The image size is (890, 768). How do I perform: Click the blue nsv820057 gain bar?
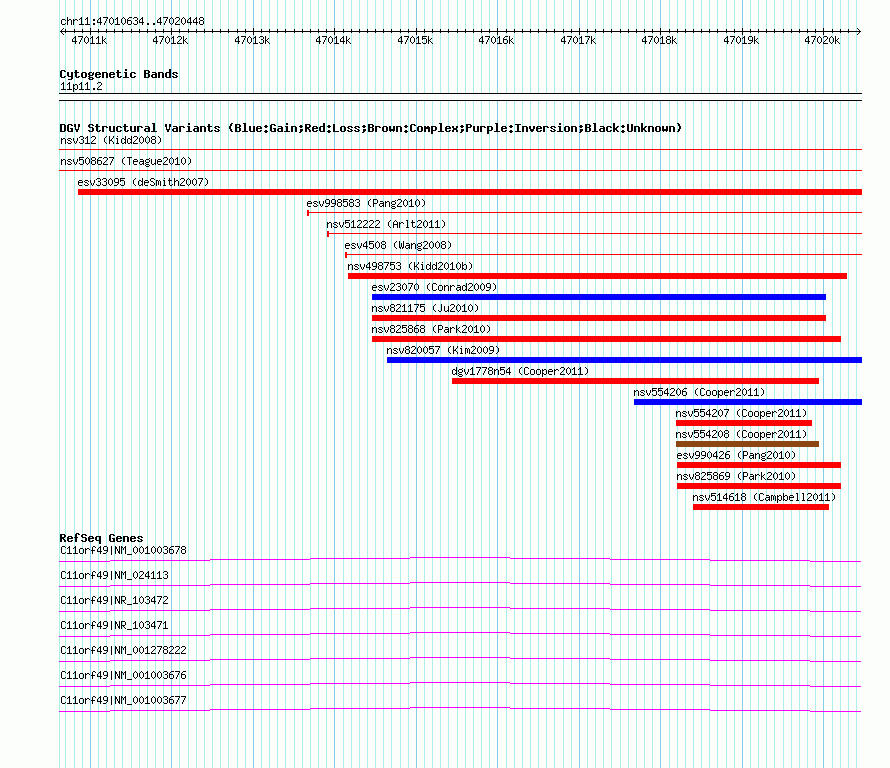point(624,360)
